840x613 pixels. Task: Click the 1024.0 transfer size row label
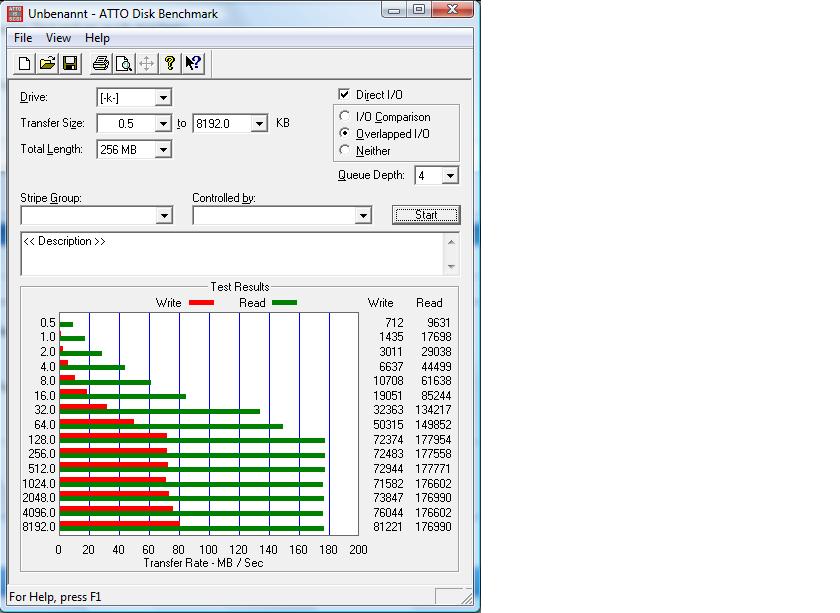click(39, 484)
